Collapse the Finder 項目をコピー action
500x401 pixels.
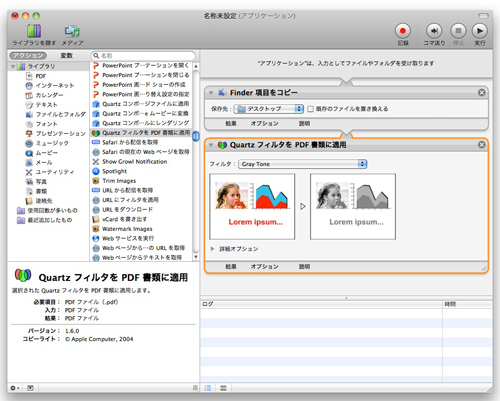[211, 93]
